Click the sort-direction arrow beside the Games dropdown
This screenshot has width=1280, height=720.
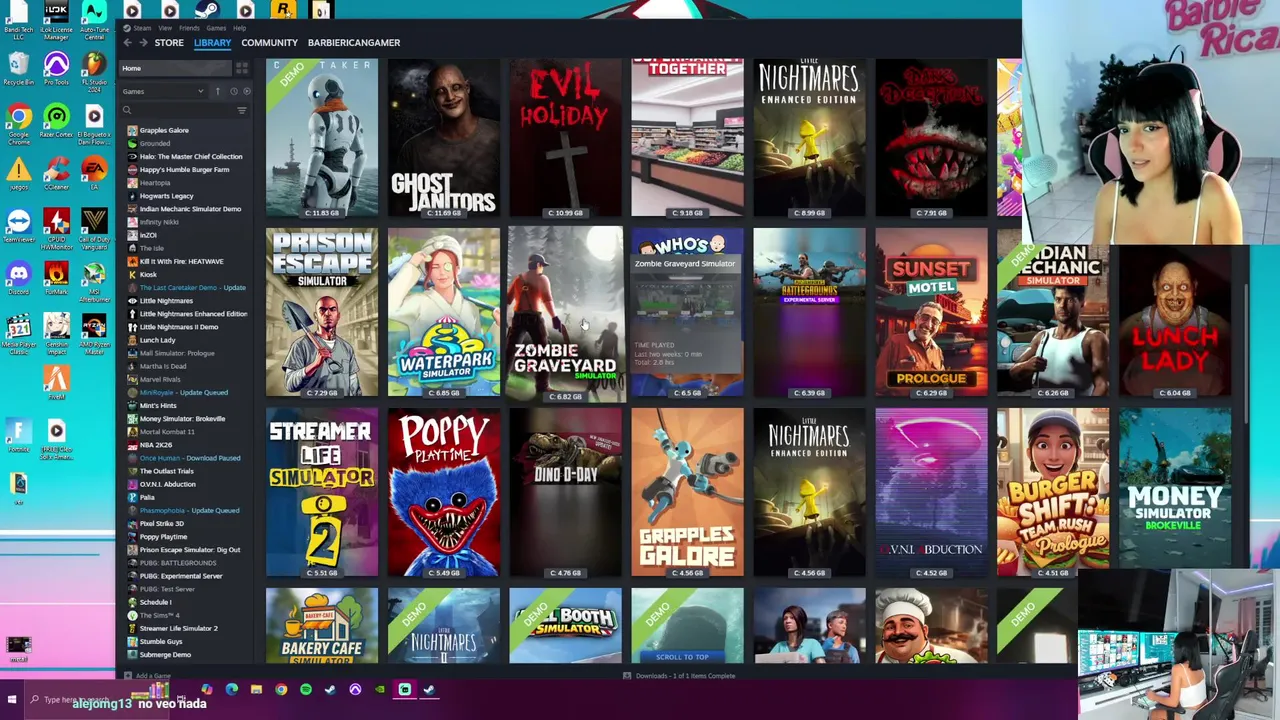pyautogui.click(x=217, y=91)
